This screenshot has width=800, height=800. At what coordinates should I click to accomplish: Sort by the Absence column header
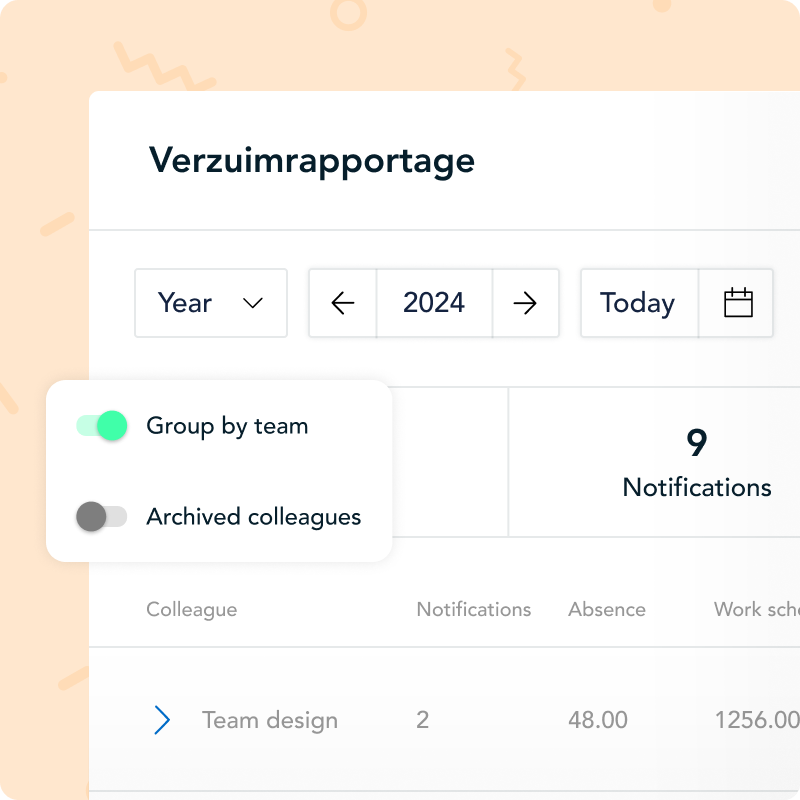pos(607,609)
